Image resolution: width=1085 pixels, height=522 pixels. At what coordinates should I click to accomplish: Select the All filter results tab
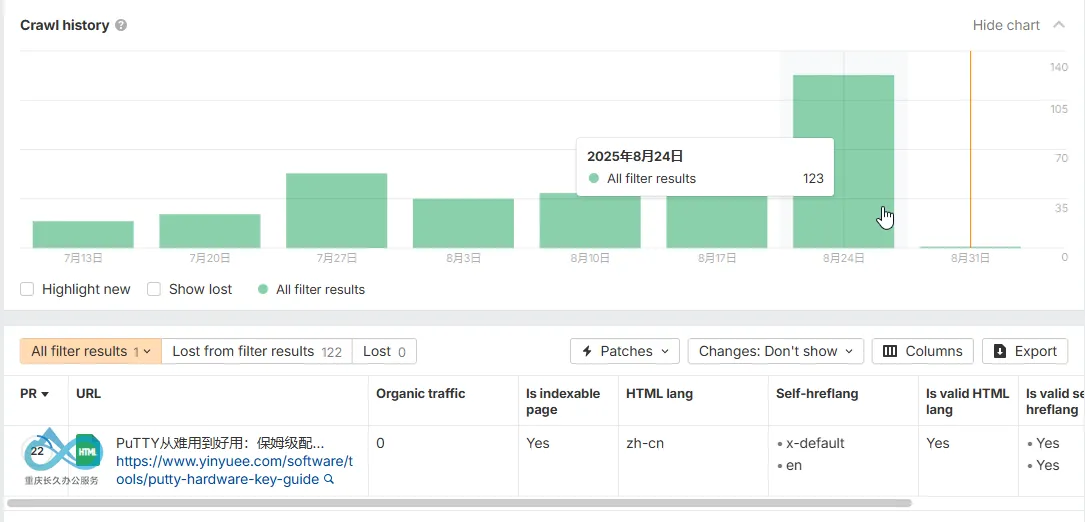click(91, 351)
